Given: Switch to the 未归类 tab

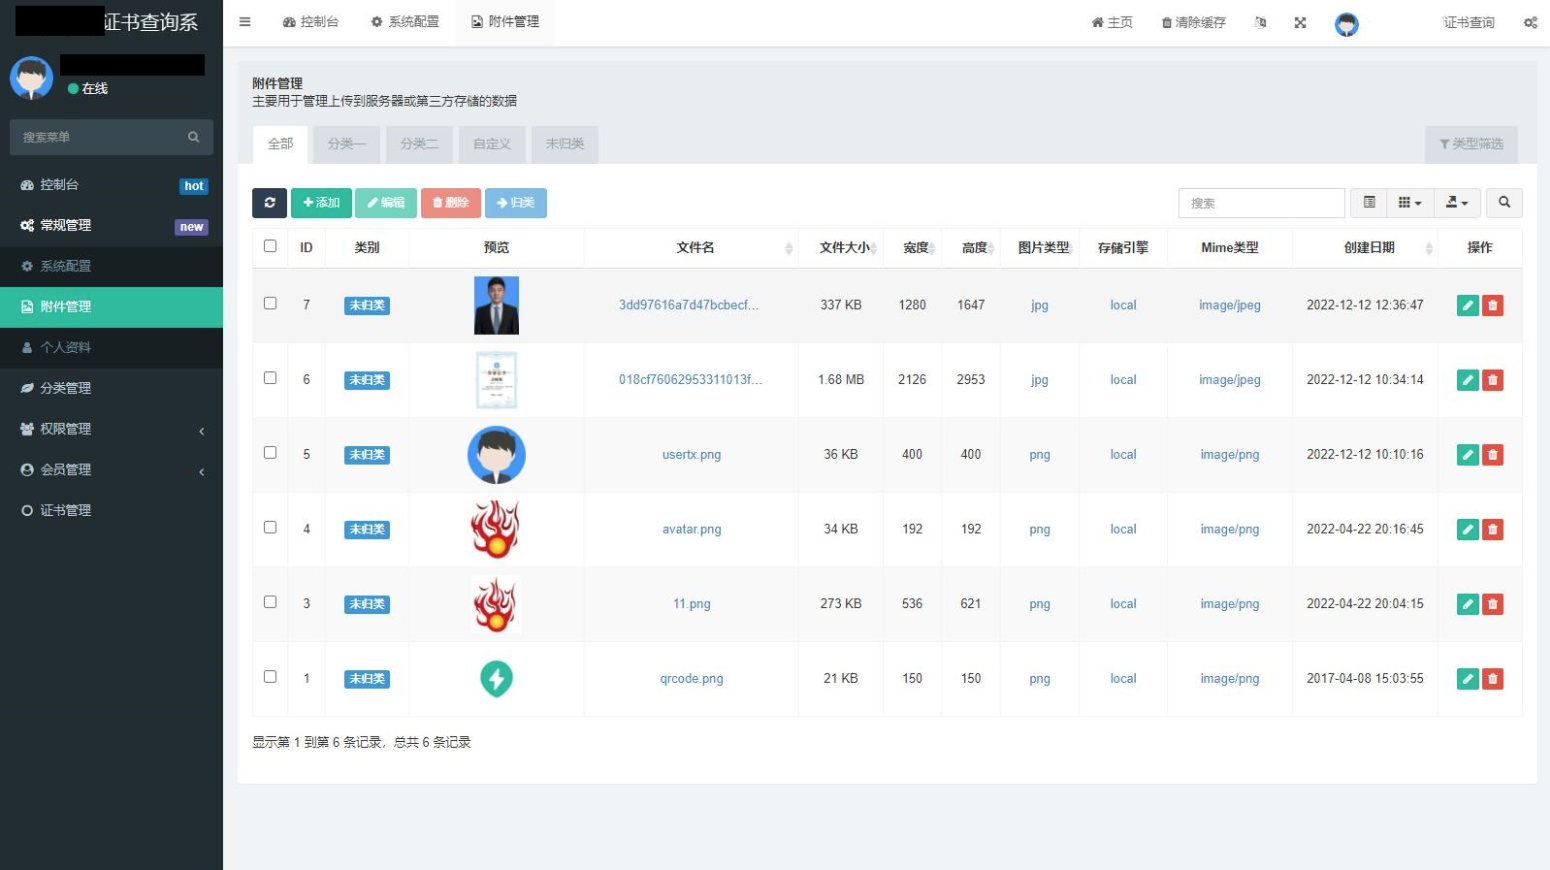Looking at the screenshot, I should [x=564, y=143].
